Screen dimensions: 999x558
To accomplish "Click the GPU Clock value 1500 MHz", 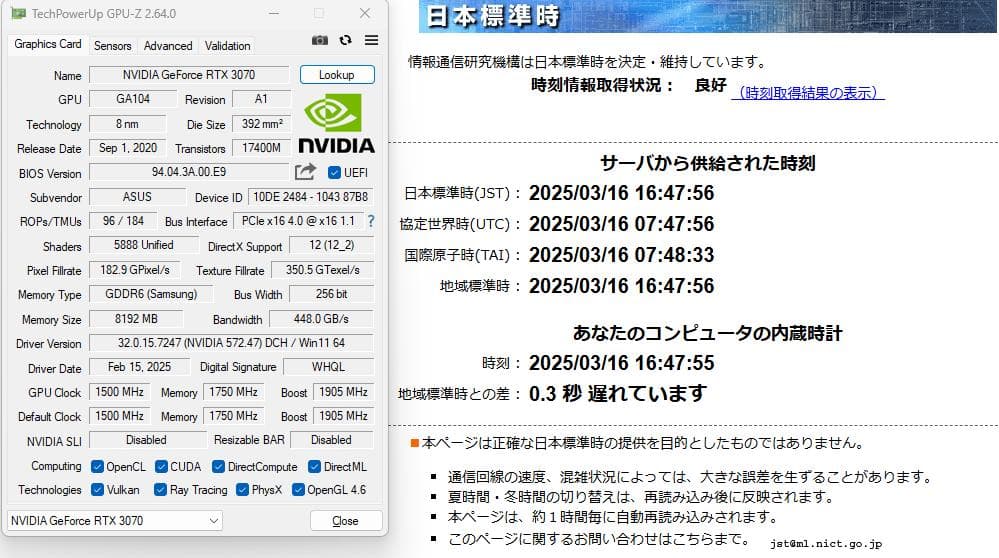I will 120,392.
